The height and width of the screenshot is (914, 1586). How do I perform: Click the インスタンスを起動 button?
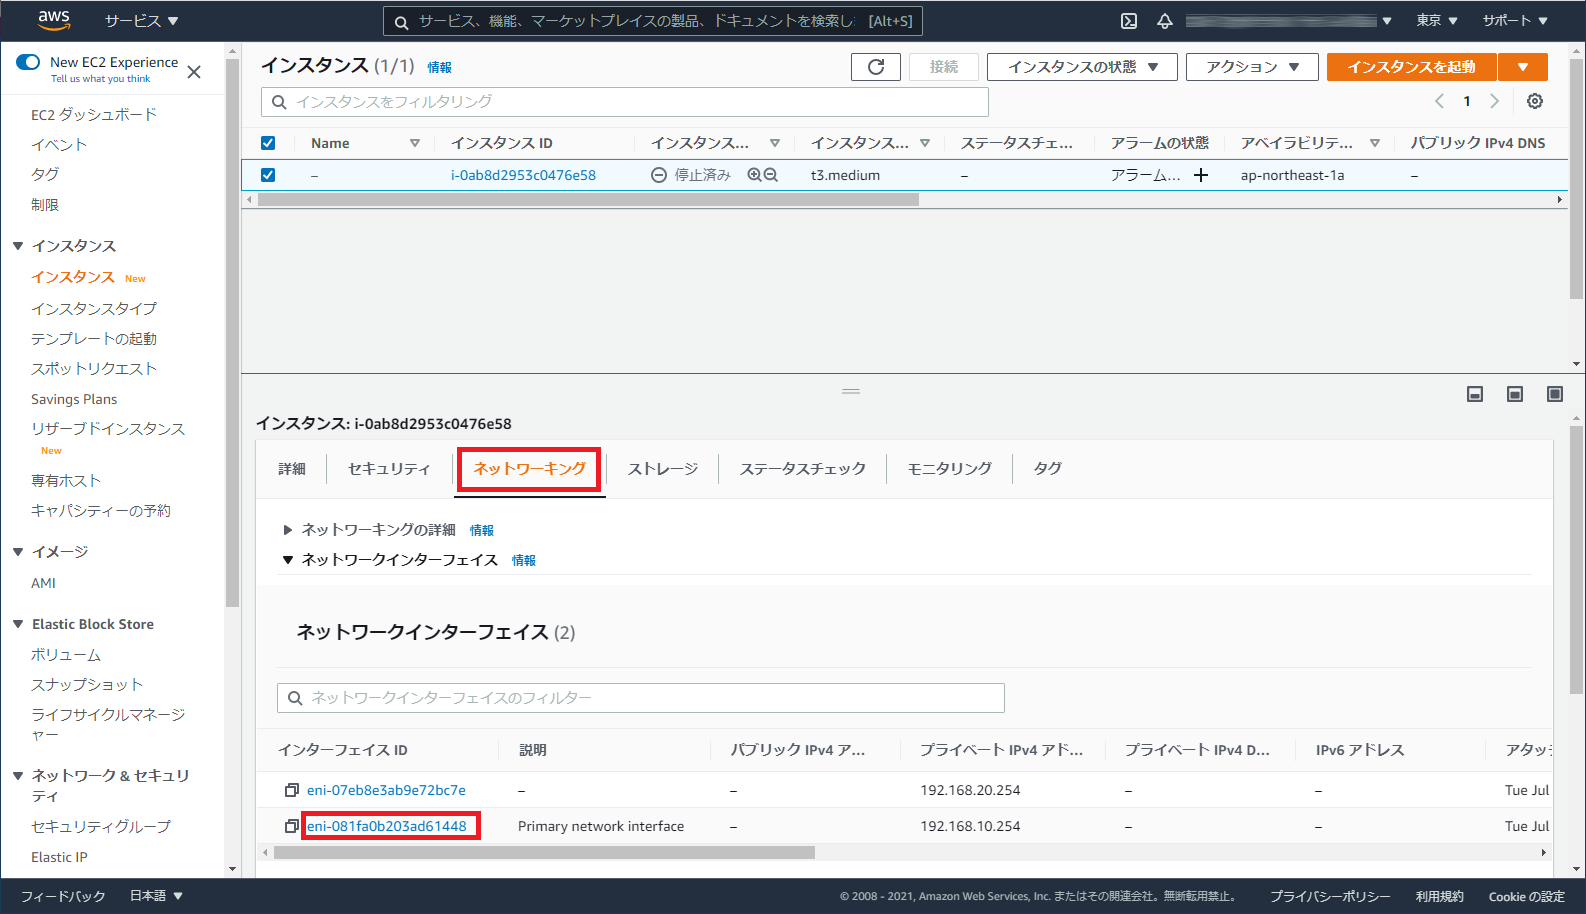pos(1411,67)
